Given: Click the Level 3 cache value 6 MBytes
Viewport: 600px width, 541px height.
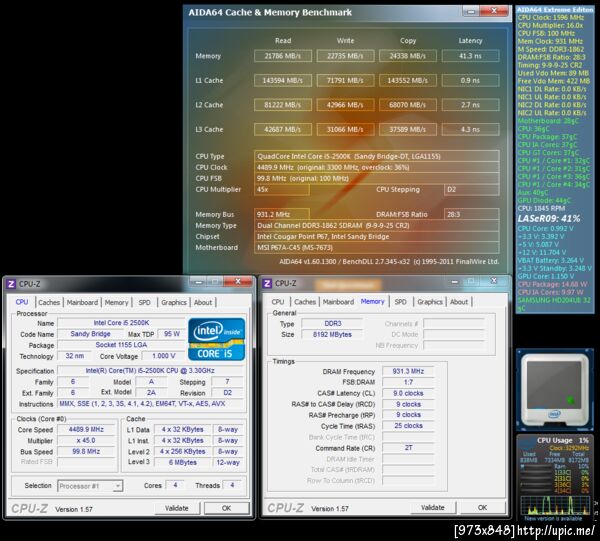Looking at the screenshot, I should click(x=183, y=462).
